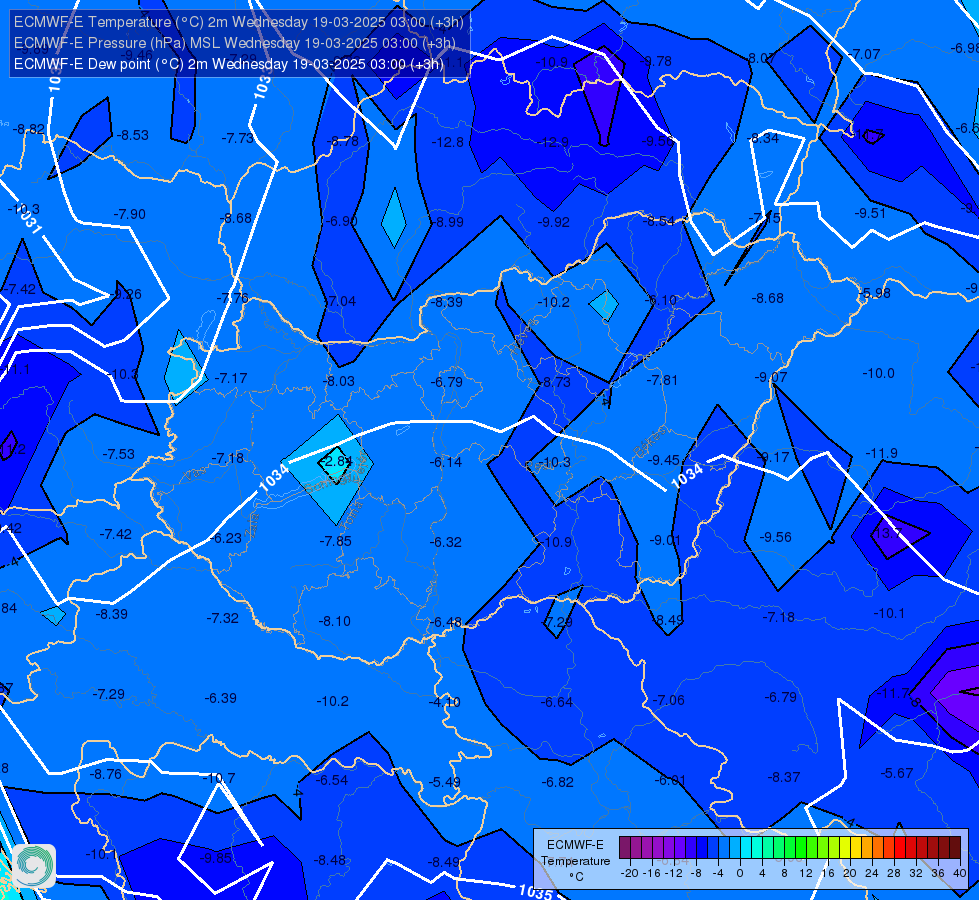Click the -7.32 temperature value

point(222,618)
